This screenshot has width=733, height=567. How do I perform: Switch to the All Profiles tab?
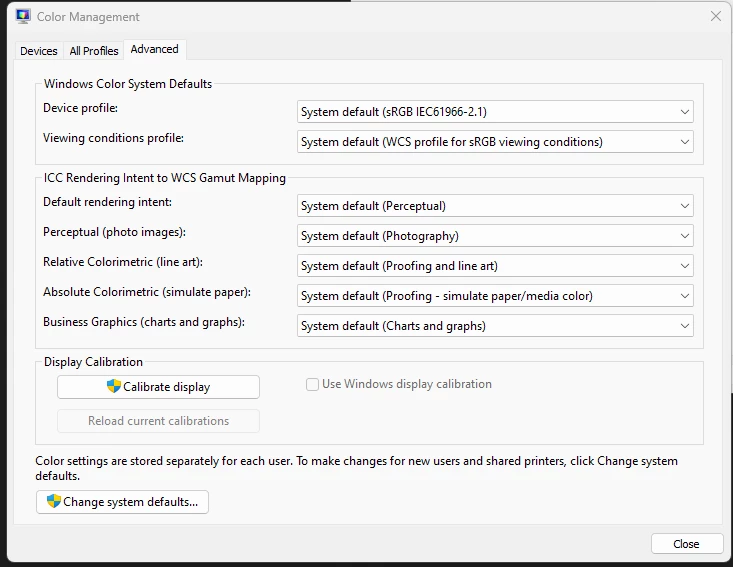coord(94,50)
